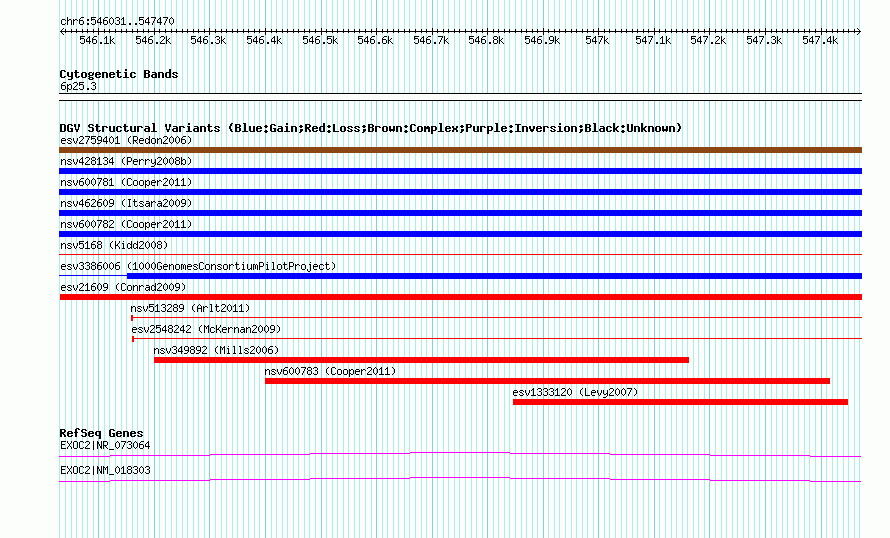Open the nsv600783 (Cooper2011) variant label
Screen dimensions: 890x538
tap(330, 372)
